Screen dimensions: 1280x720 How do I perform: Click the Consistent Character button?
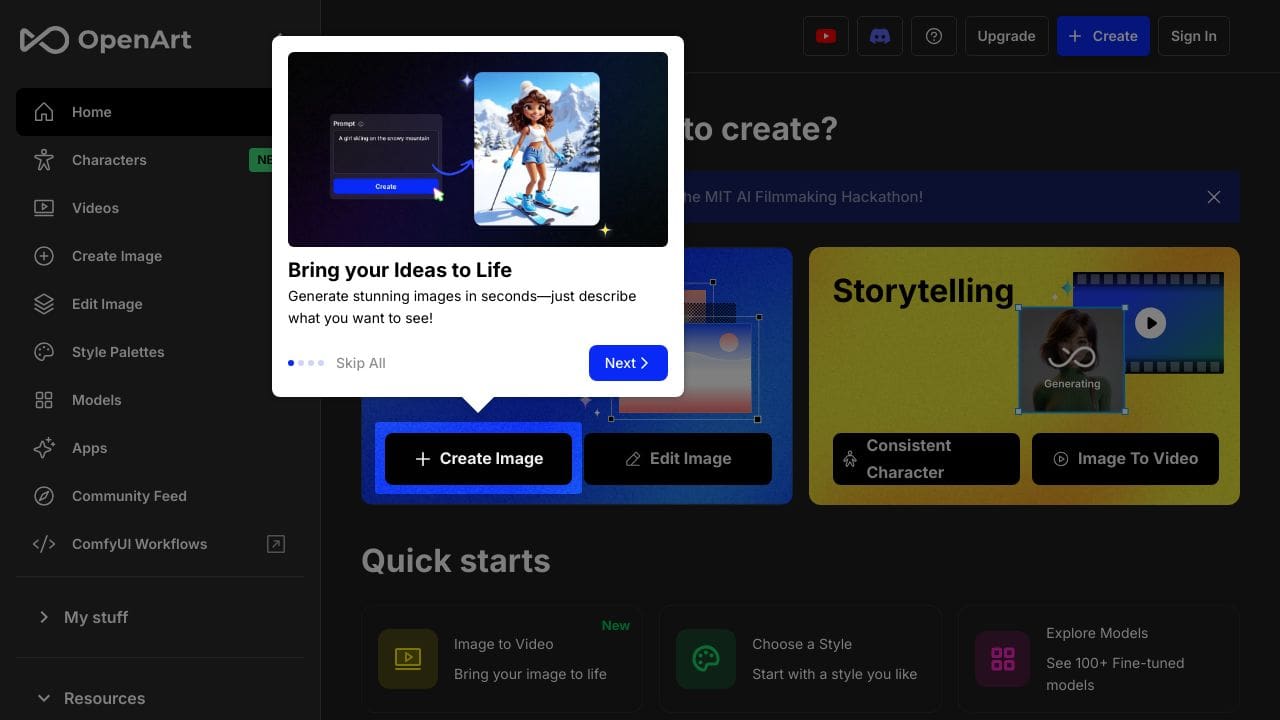926,459
